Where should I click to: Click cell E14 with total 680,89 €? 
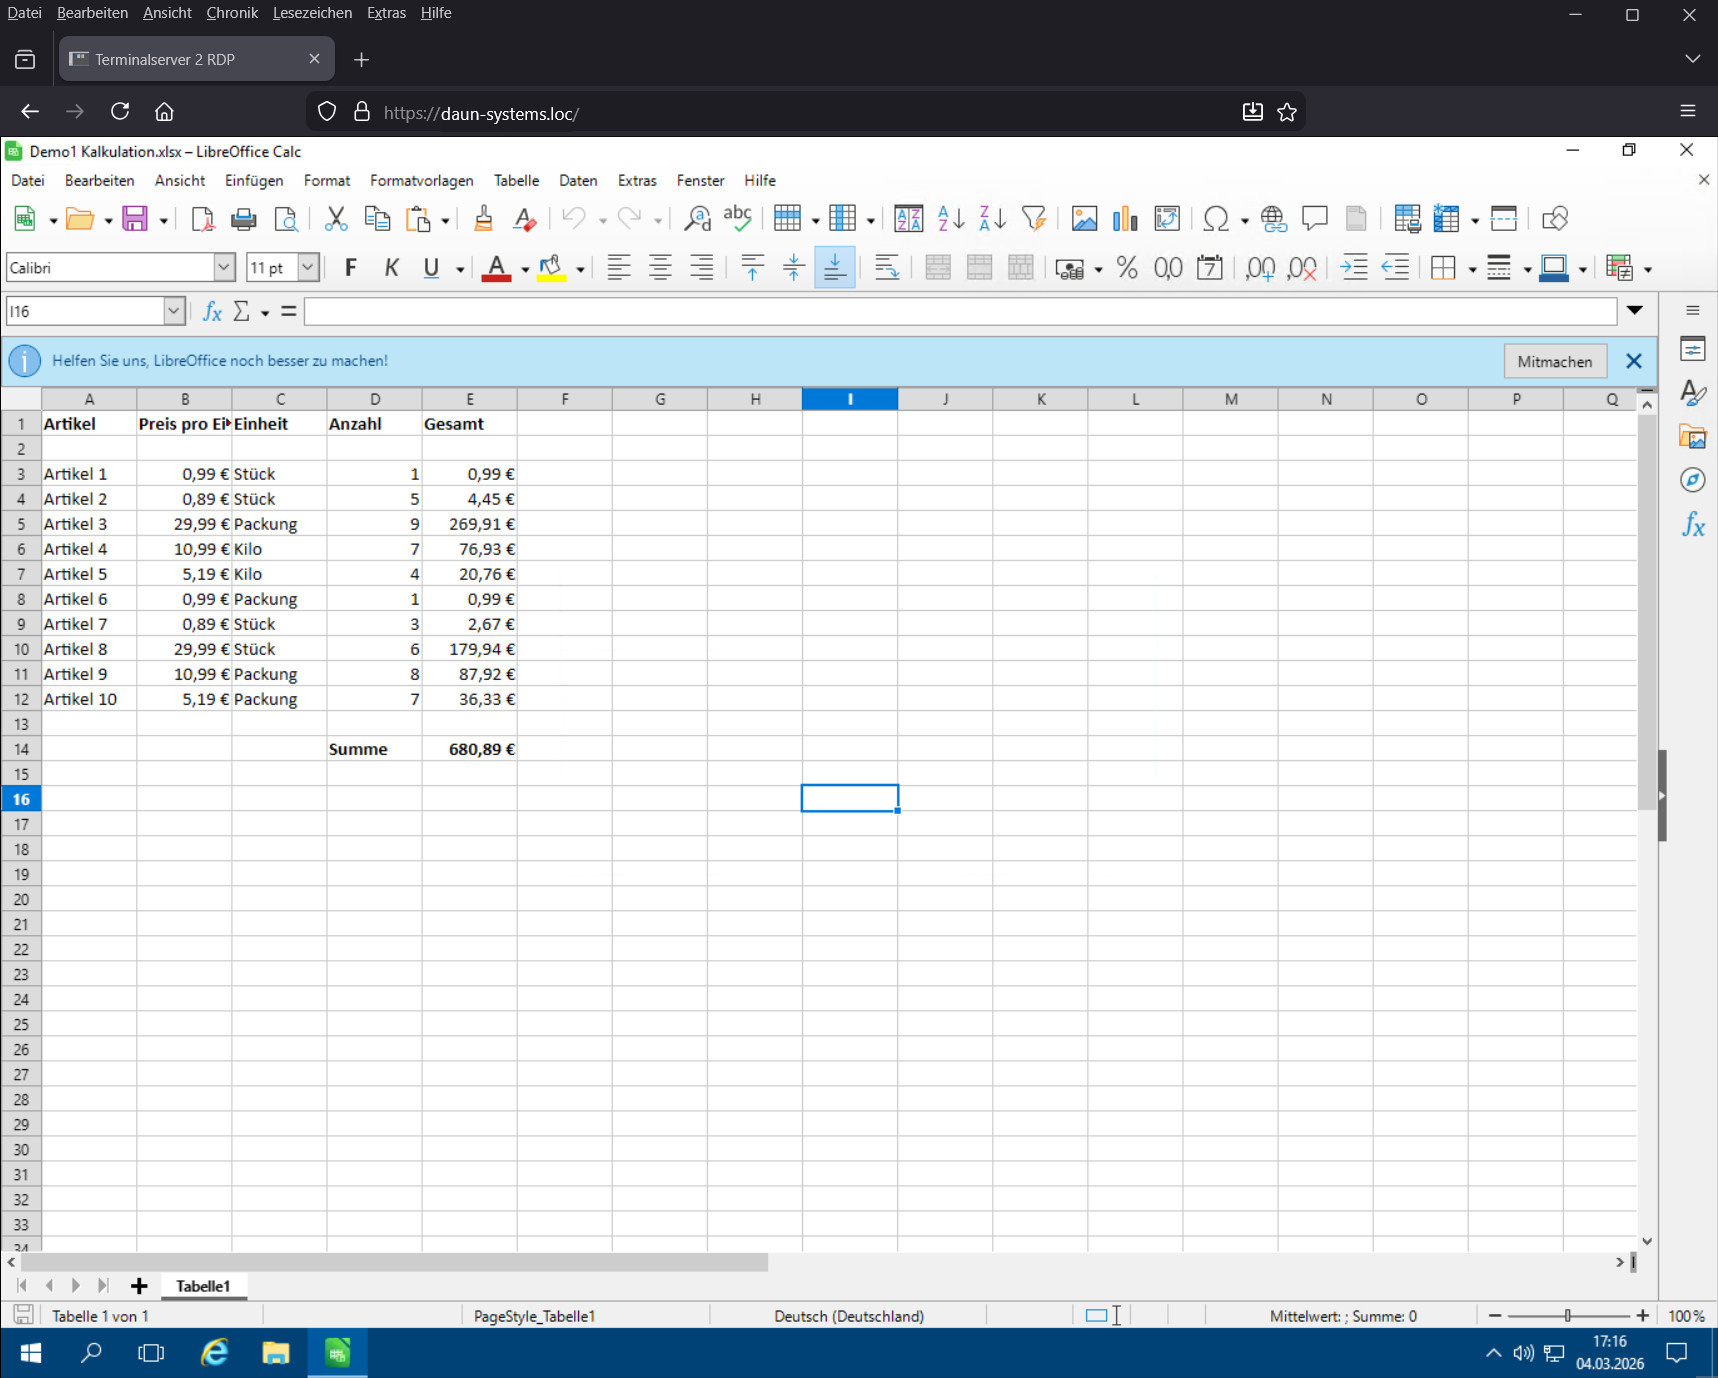pos(469,749)
